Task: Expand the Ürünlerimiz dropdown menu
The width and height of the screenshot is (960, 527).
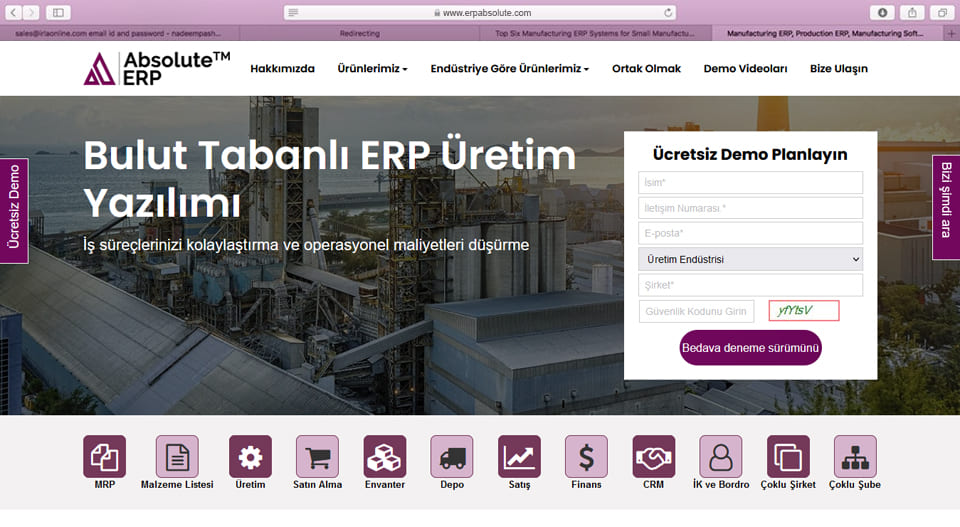Action: [372, 69]
